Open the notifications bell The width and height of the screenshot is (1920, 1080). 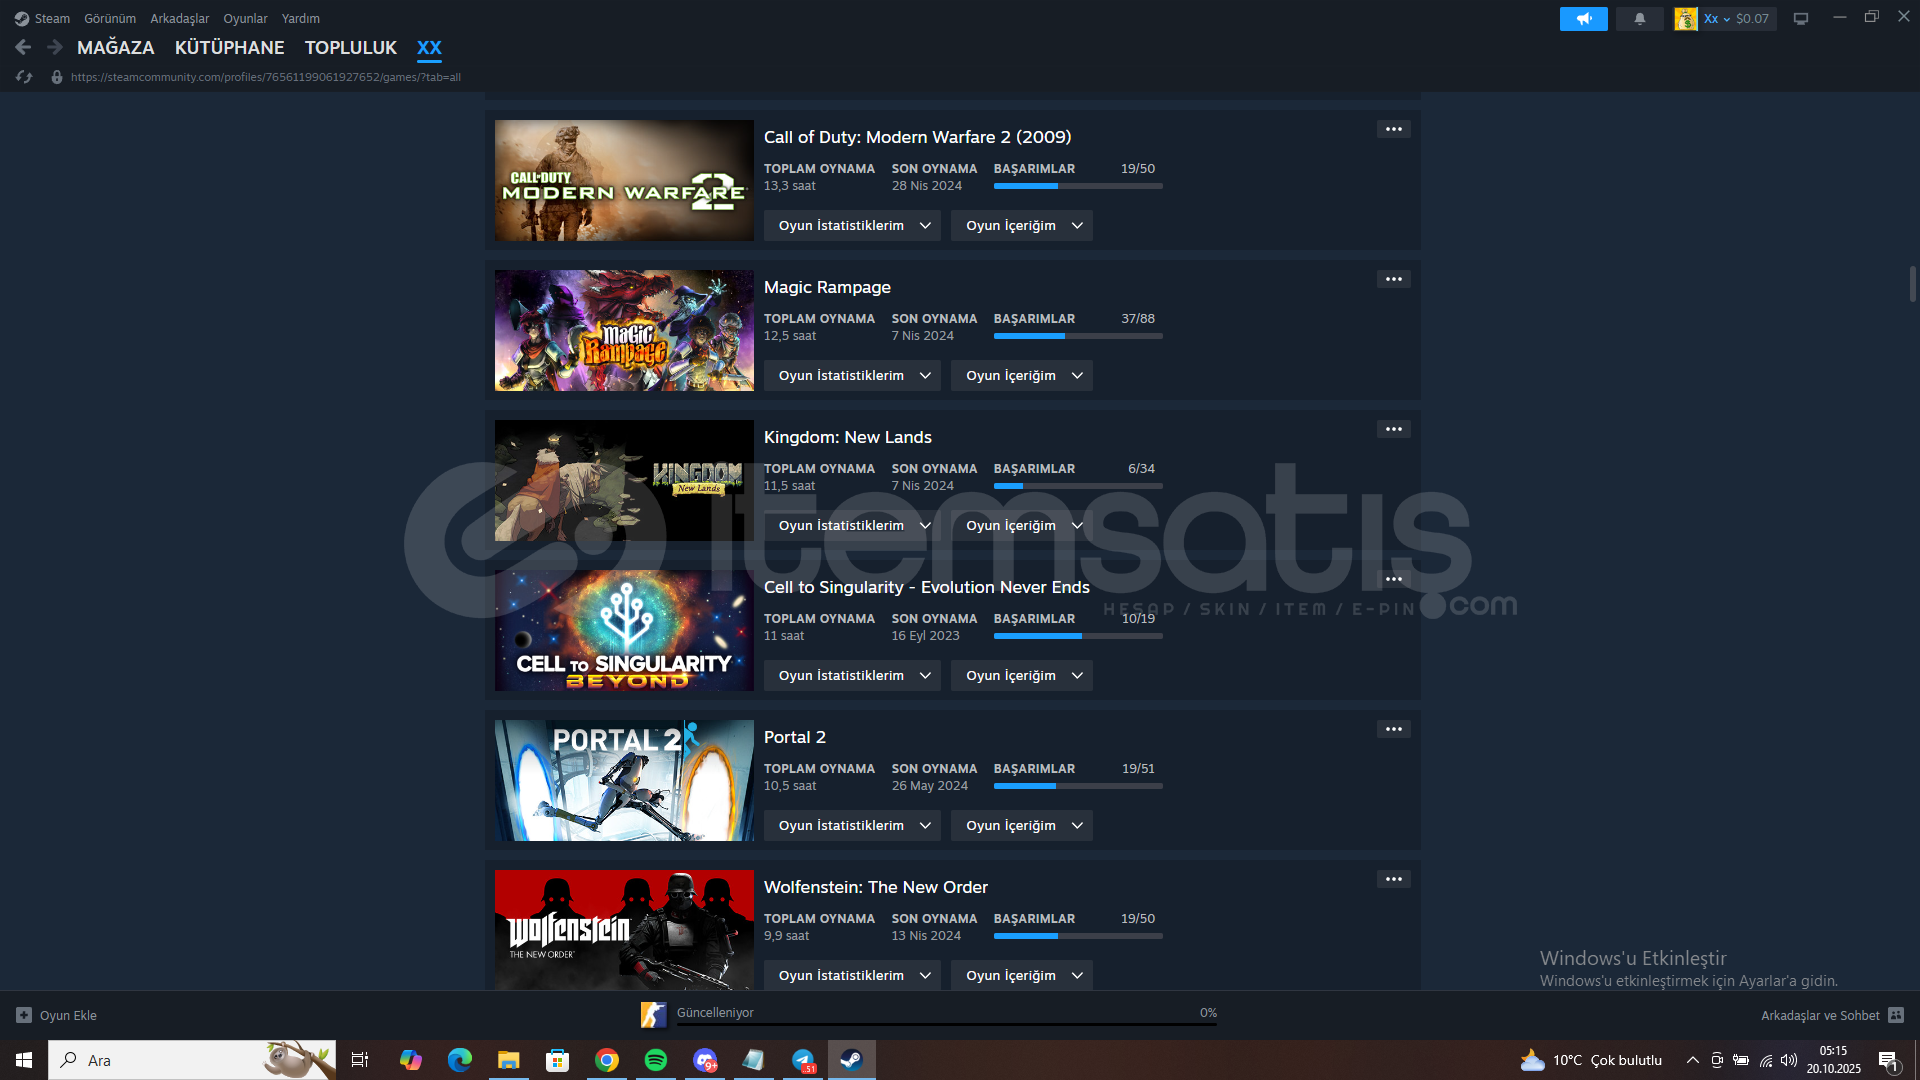point(1640,19)
